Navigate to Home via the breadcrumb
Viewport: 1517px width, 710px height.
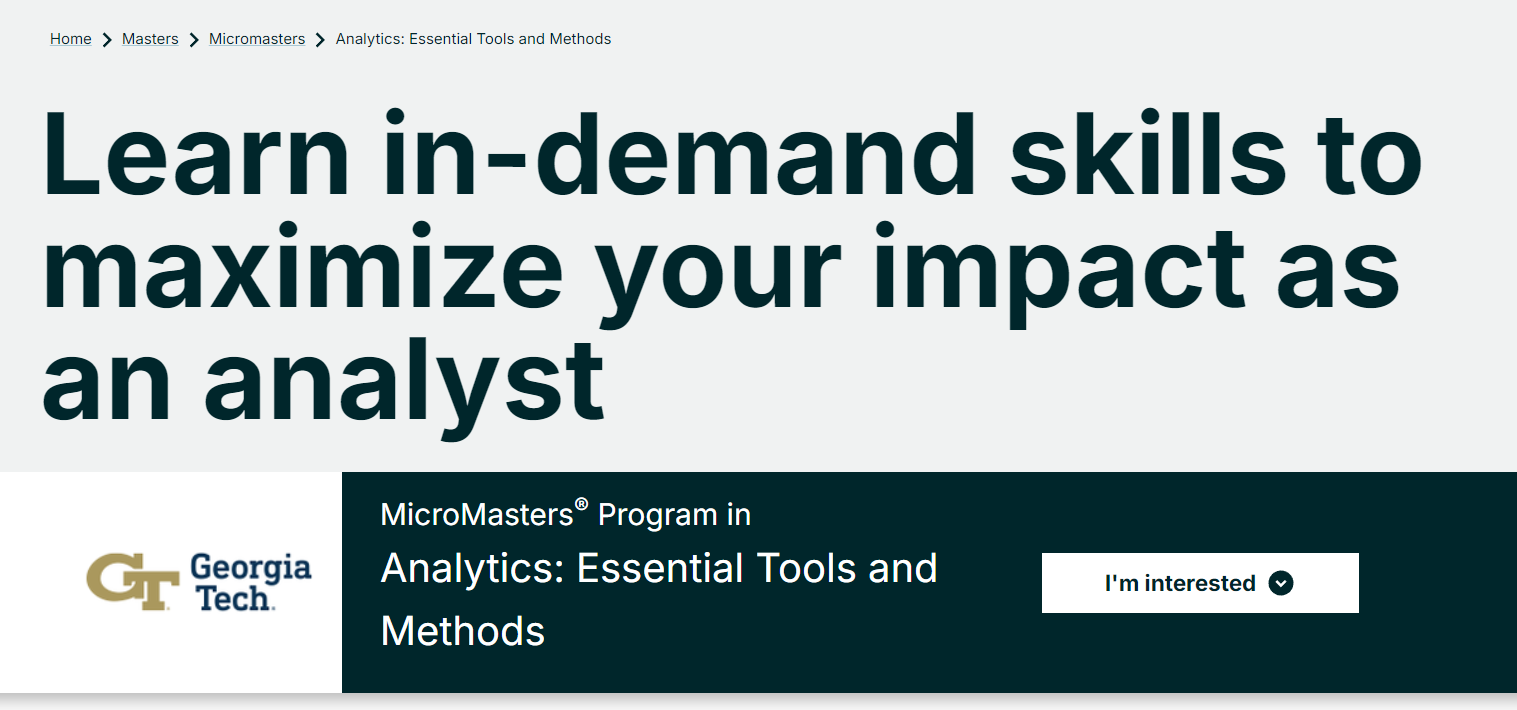pos(70,38)
